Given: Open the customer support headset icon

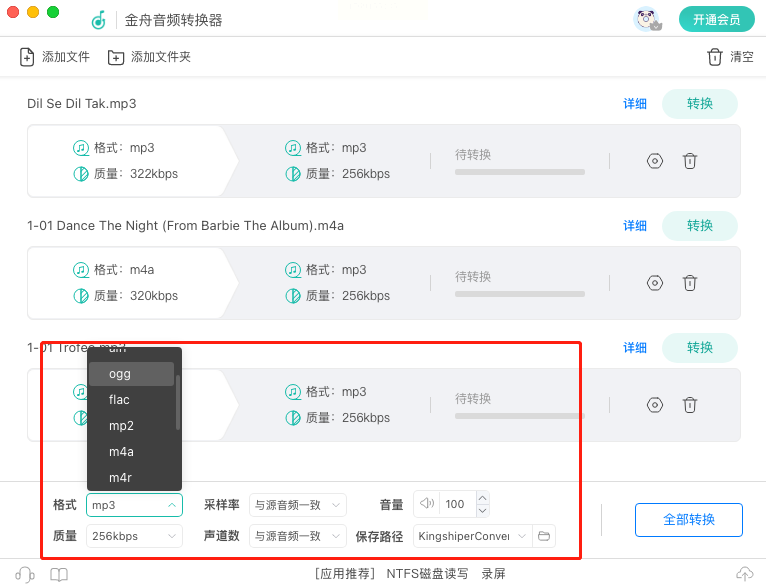Looking at the screenshot, I should pos(25,574).
